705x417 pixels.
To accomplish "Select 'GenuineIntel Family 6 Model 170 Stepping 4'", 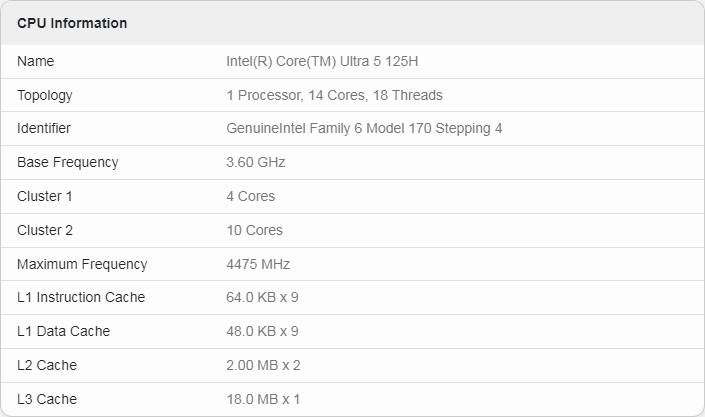I will pyautogui.click(x=364, y=129).
